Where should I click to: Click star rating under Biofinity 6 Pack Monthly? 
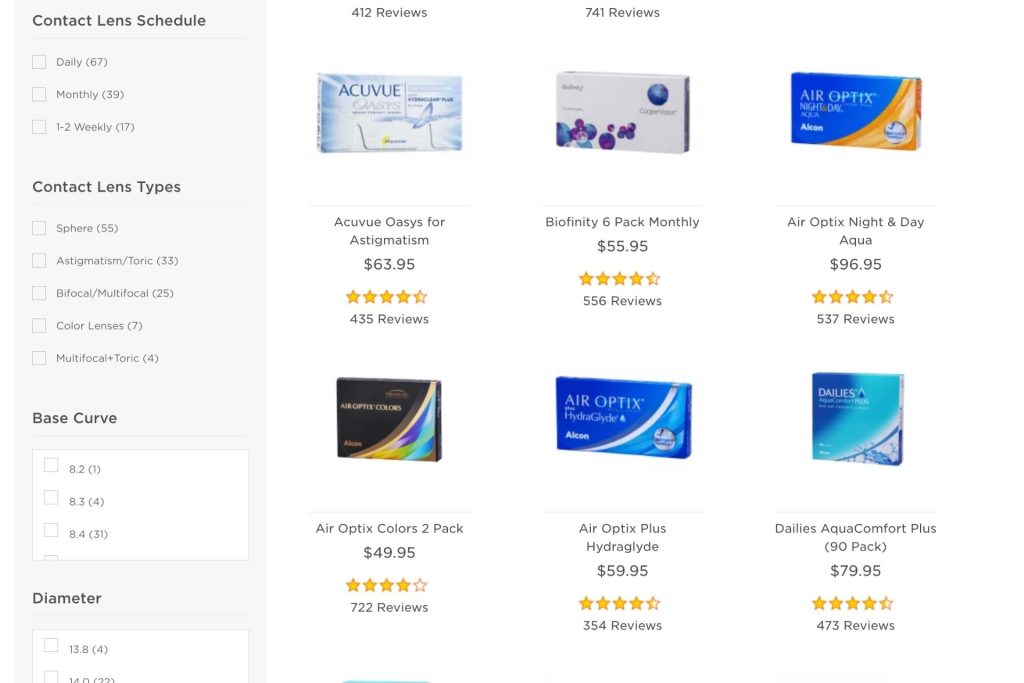click(620, 279)
